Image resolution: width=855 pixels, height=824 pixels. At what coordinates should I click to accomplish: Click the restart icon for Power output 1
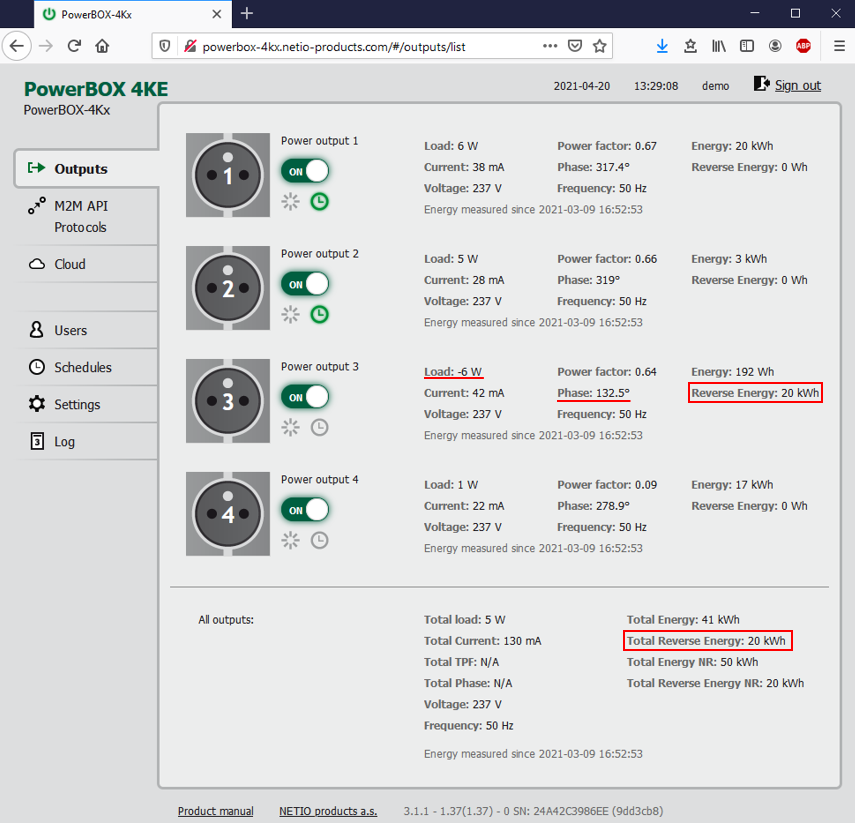(x=291, y=202)
